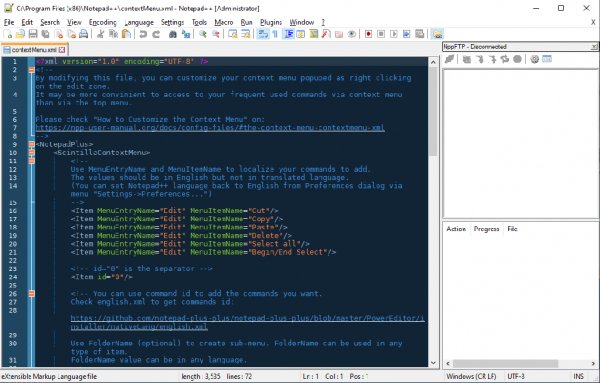Screen dimensions: 600x383
Task: Open the user defined language icon
Action: (301, 34)
